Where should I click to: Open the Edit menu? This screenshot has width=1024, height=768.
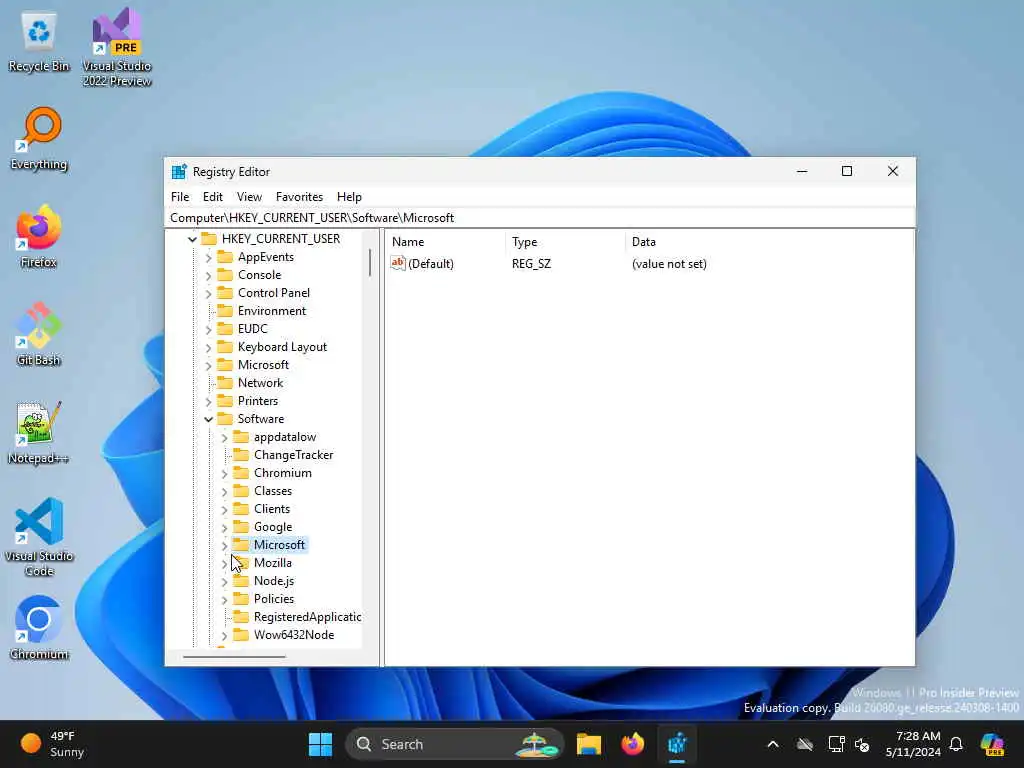[213, 197]
